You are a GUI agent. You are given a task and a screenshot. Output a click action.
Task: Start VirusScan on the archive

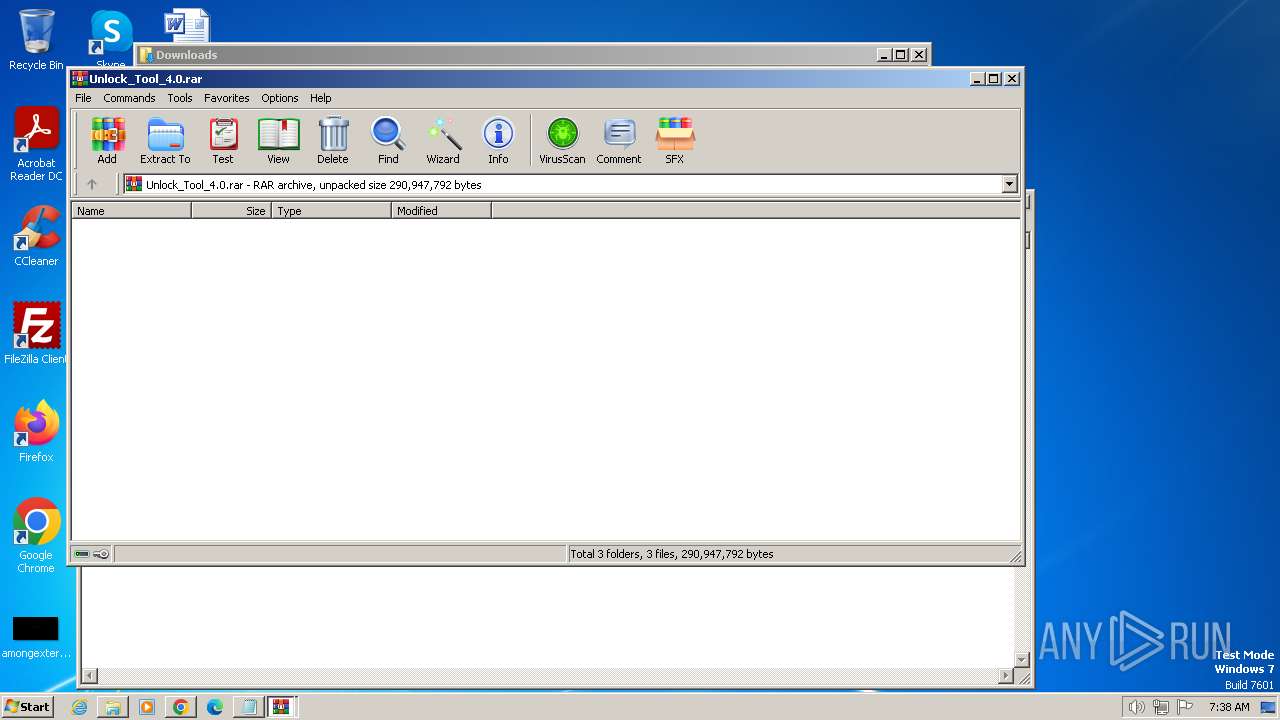tap(562, 140)
